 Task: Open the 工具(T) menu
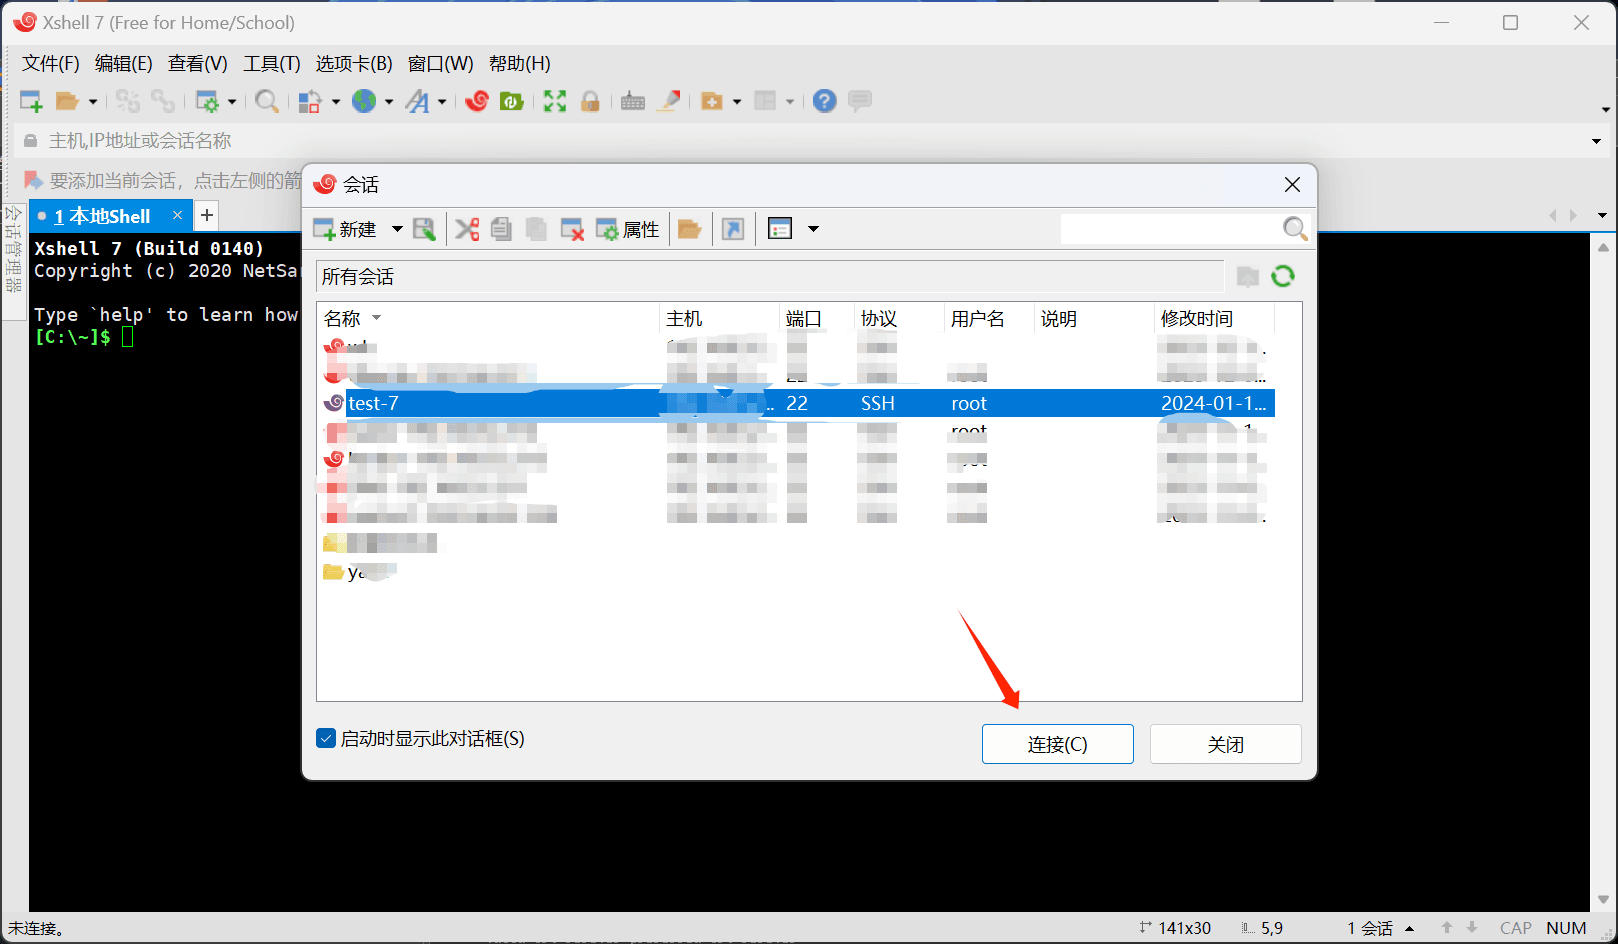point(272,64)
